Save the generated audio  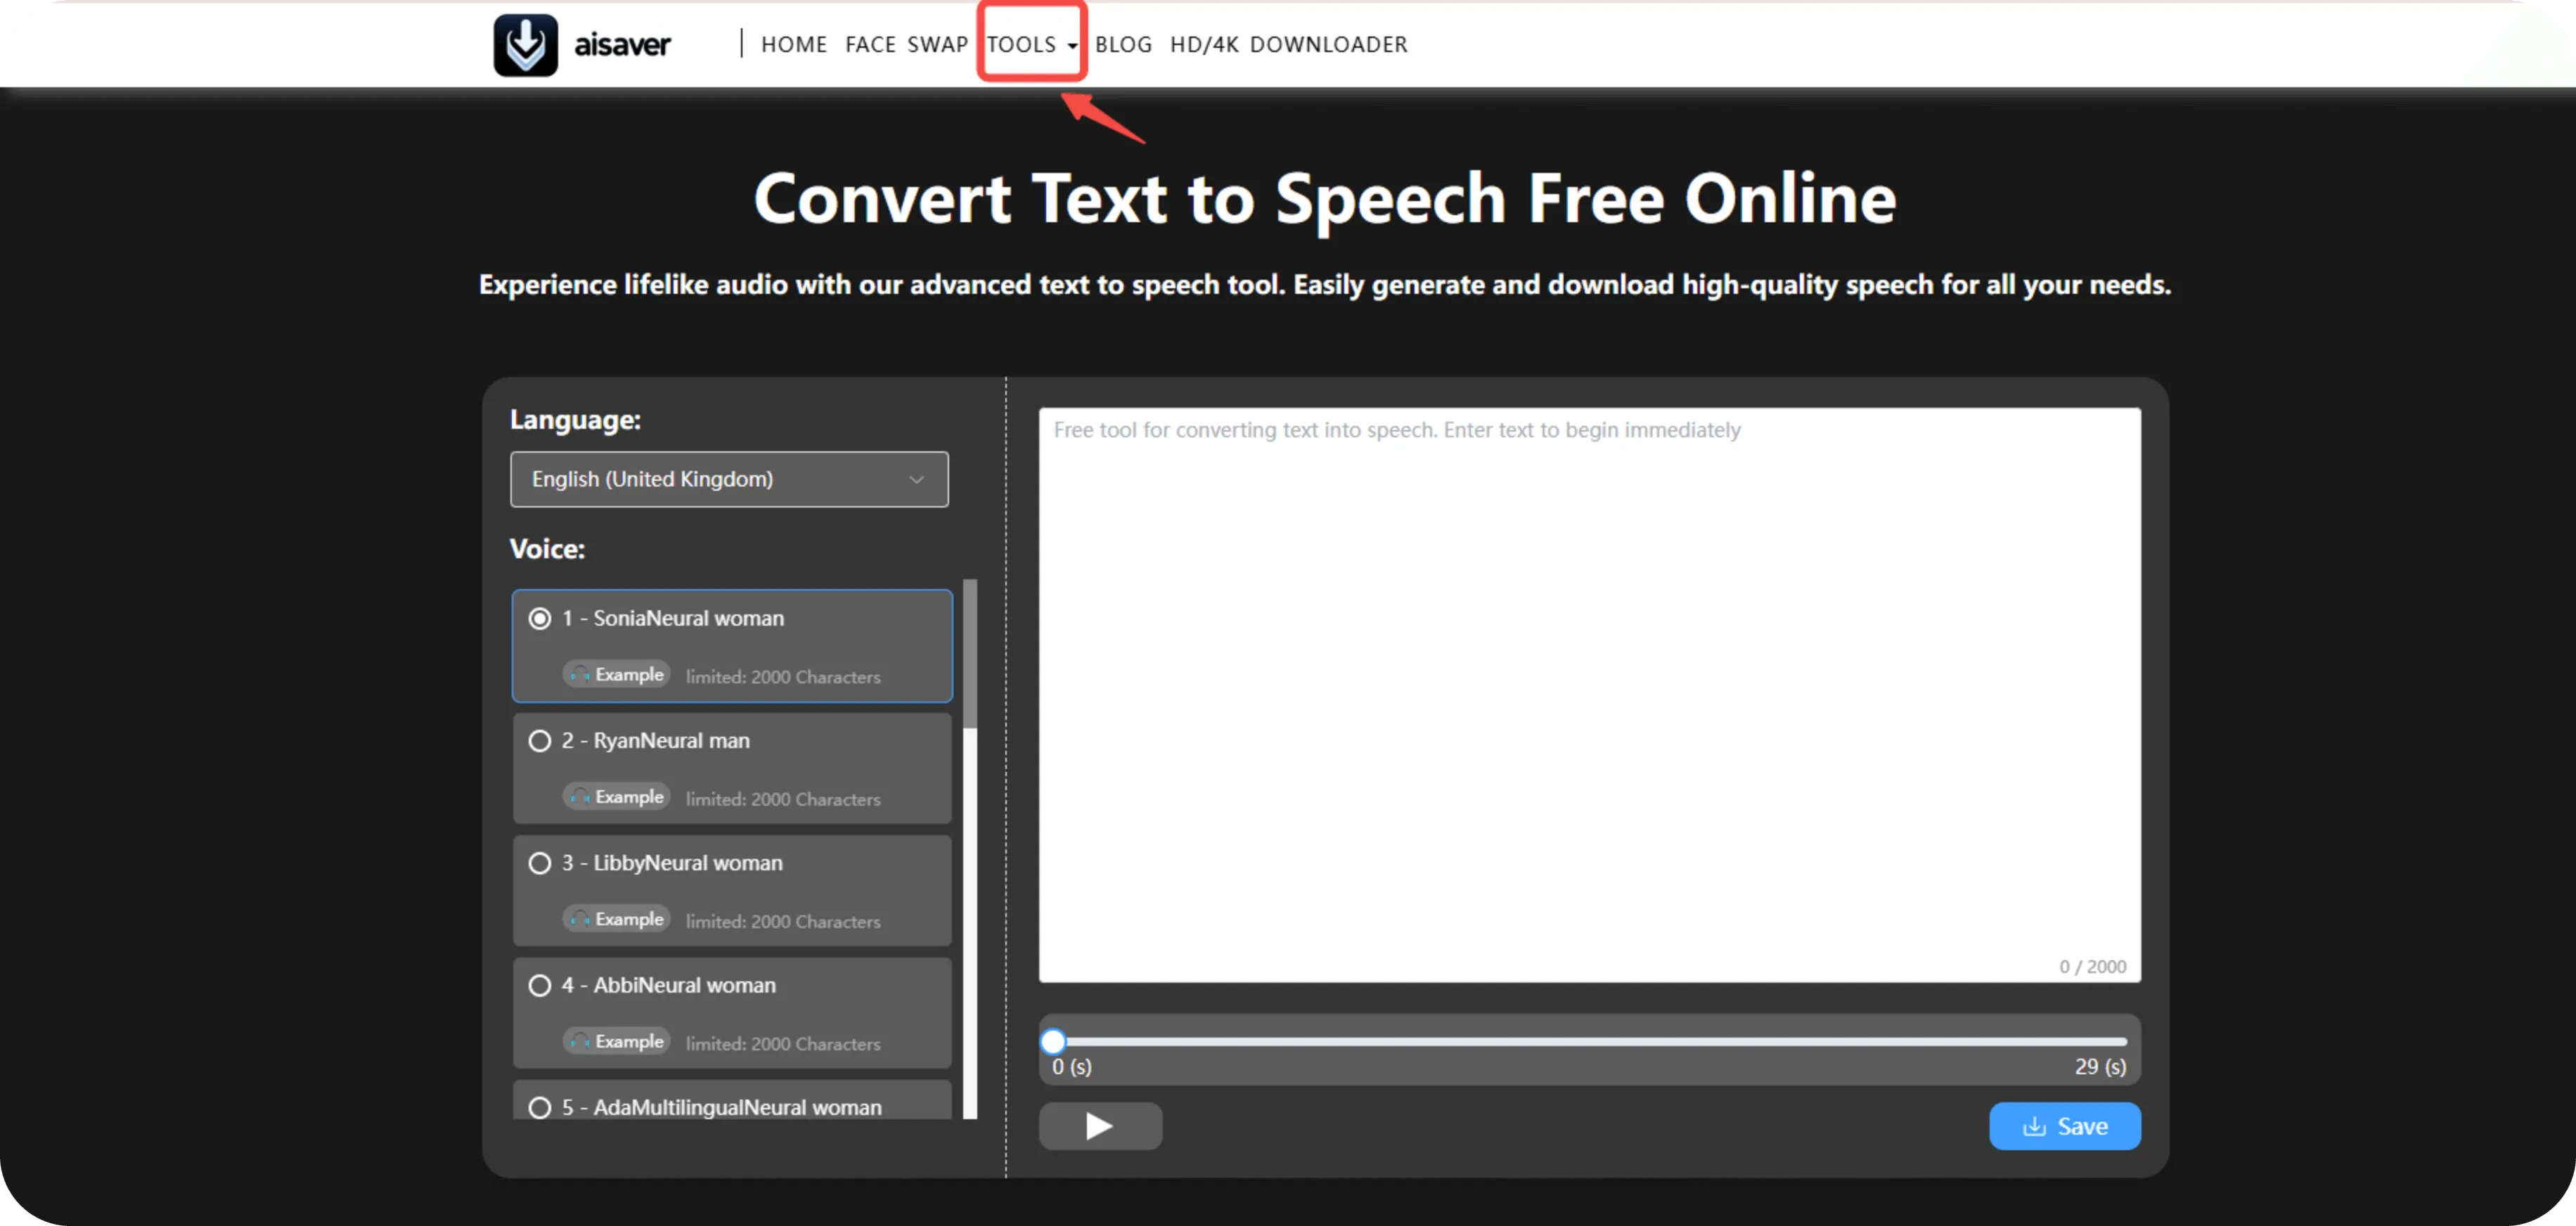click(x=2065, y=1126)
